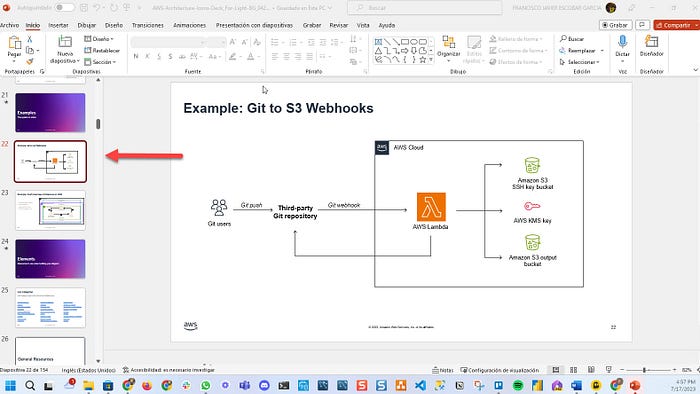This screenshot has height=394, width=700.
Task: Collapse the ribbon with chevron
Action: [x=695, y=70]
